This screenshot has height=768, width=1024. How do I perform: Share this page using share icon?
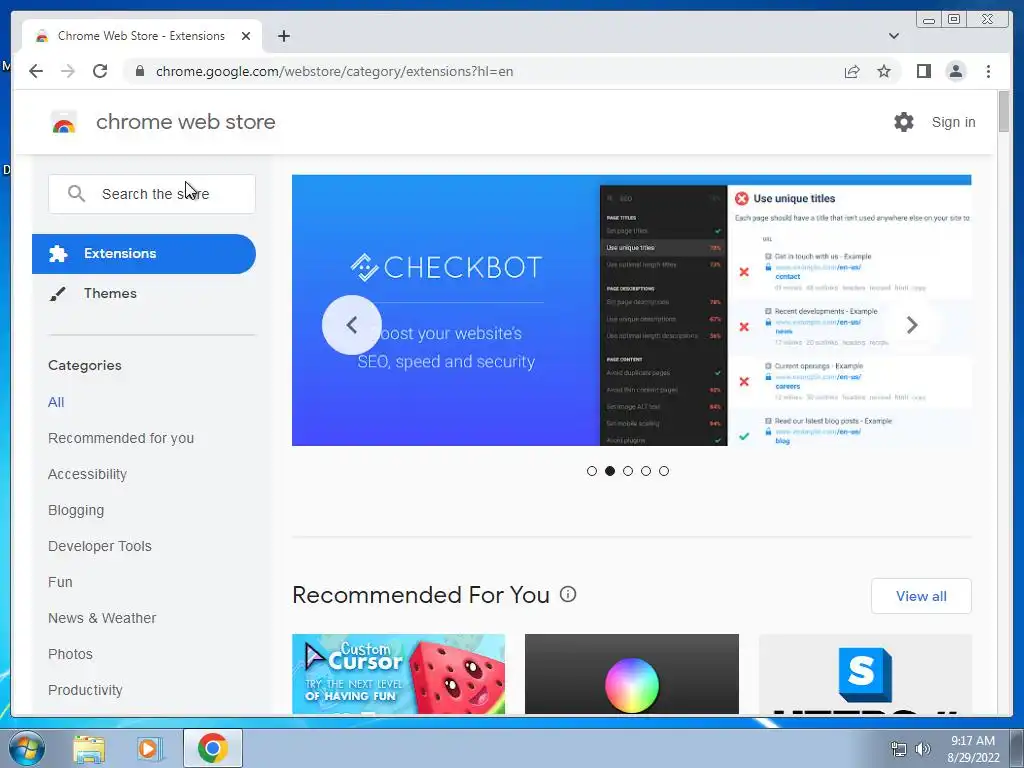(x=852, y=71)
